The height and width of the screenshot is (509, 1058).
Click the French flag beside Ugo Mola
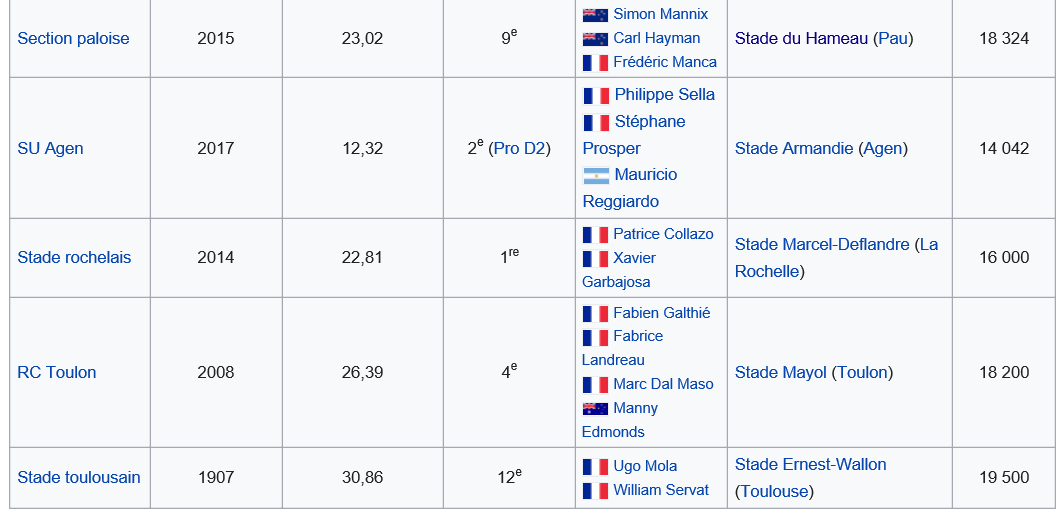pyautogui.click(x=595, y=466)
